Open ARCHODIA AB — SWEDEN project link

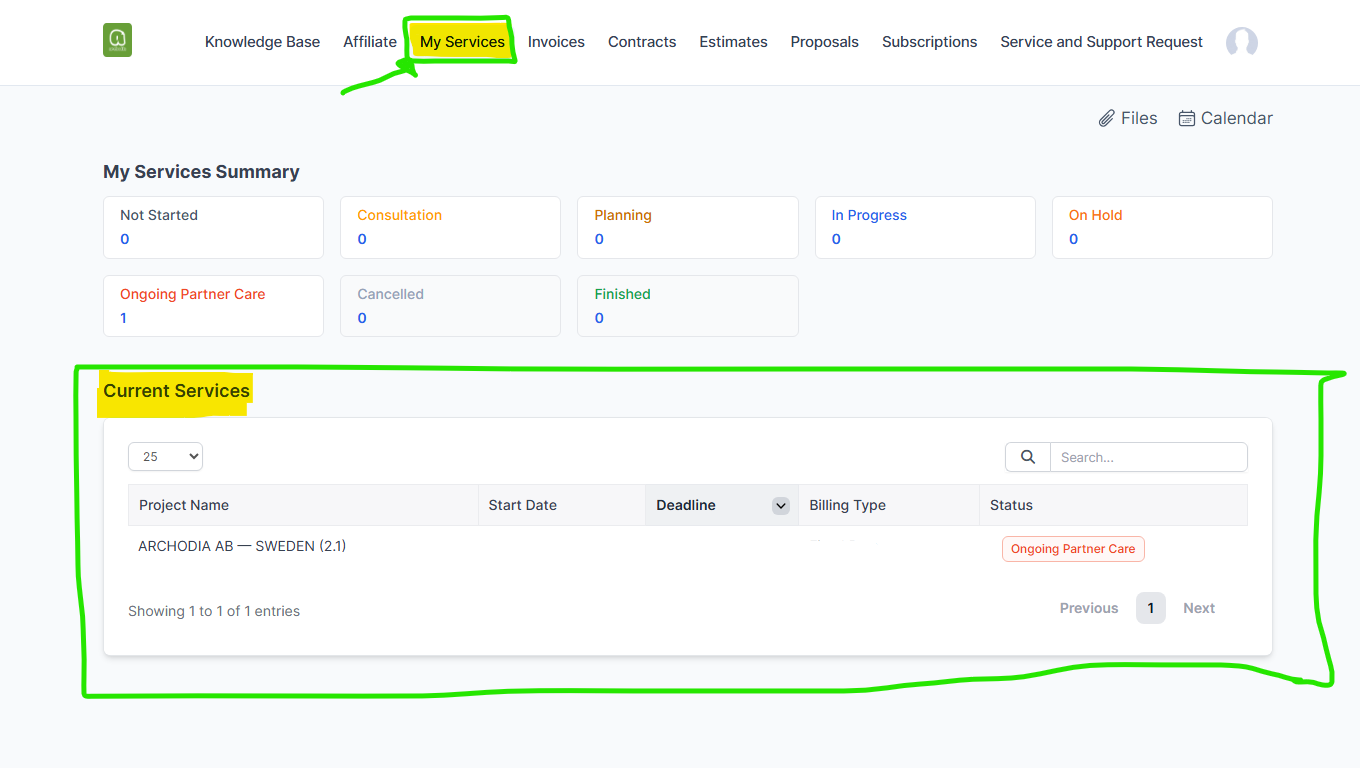242,546
